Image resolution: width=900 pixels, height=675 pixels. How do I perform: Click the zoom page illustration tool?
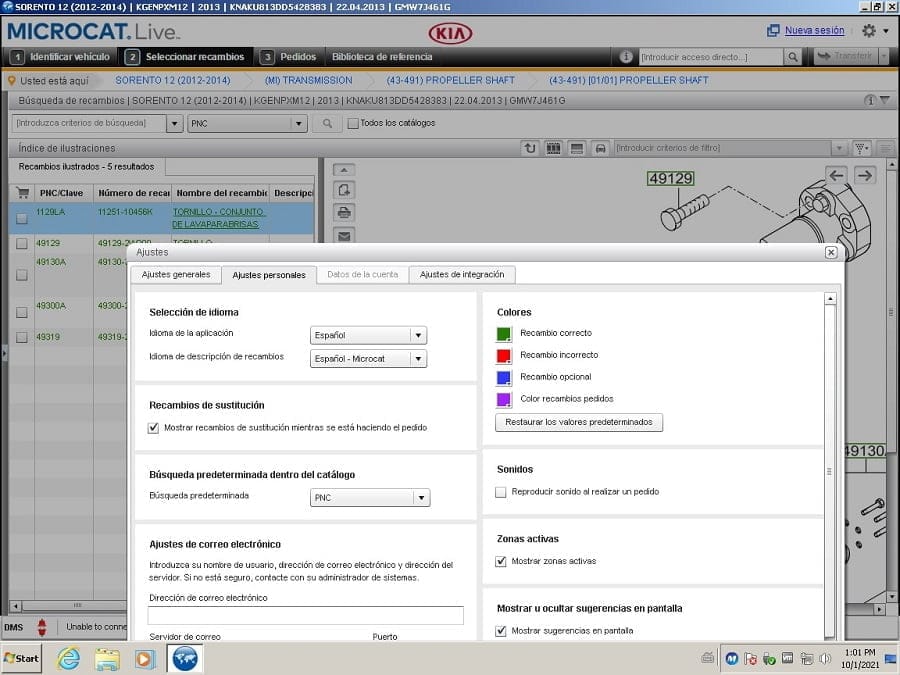(344, 190)
